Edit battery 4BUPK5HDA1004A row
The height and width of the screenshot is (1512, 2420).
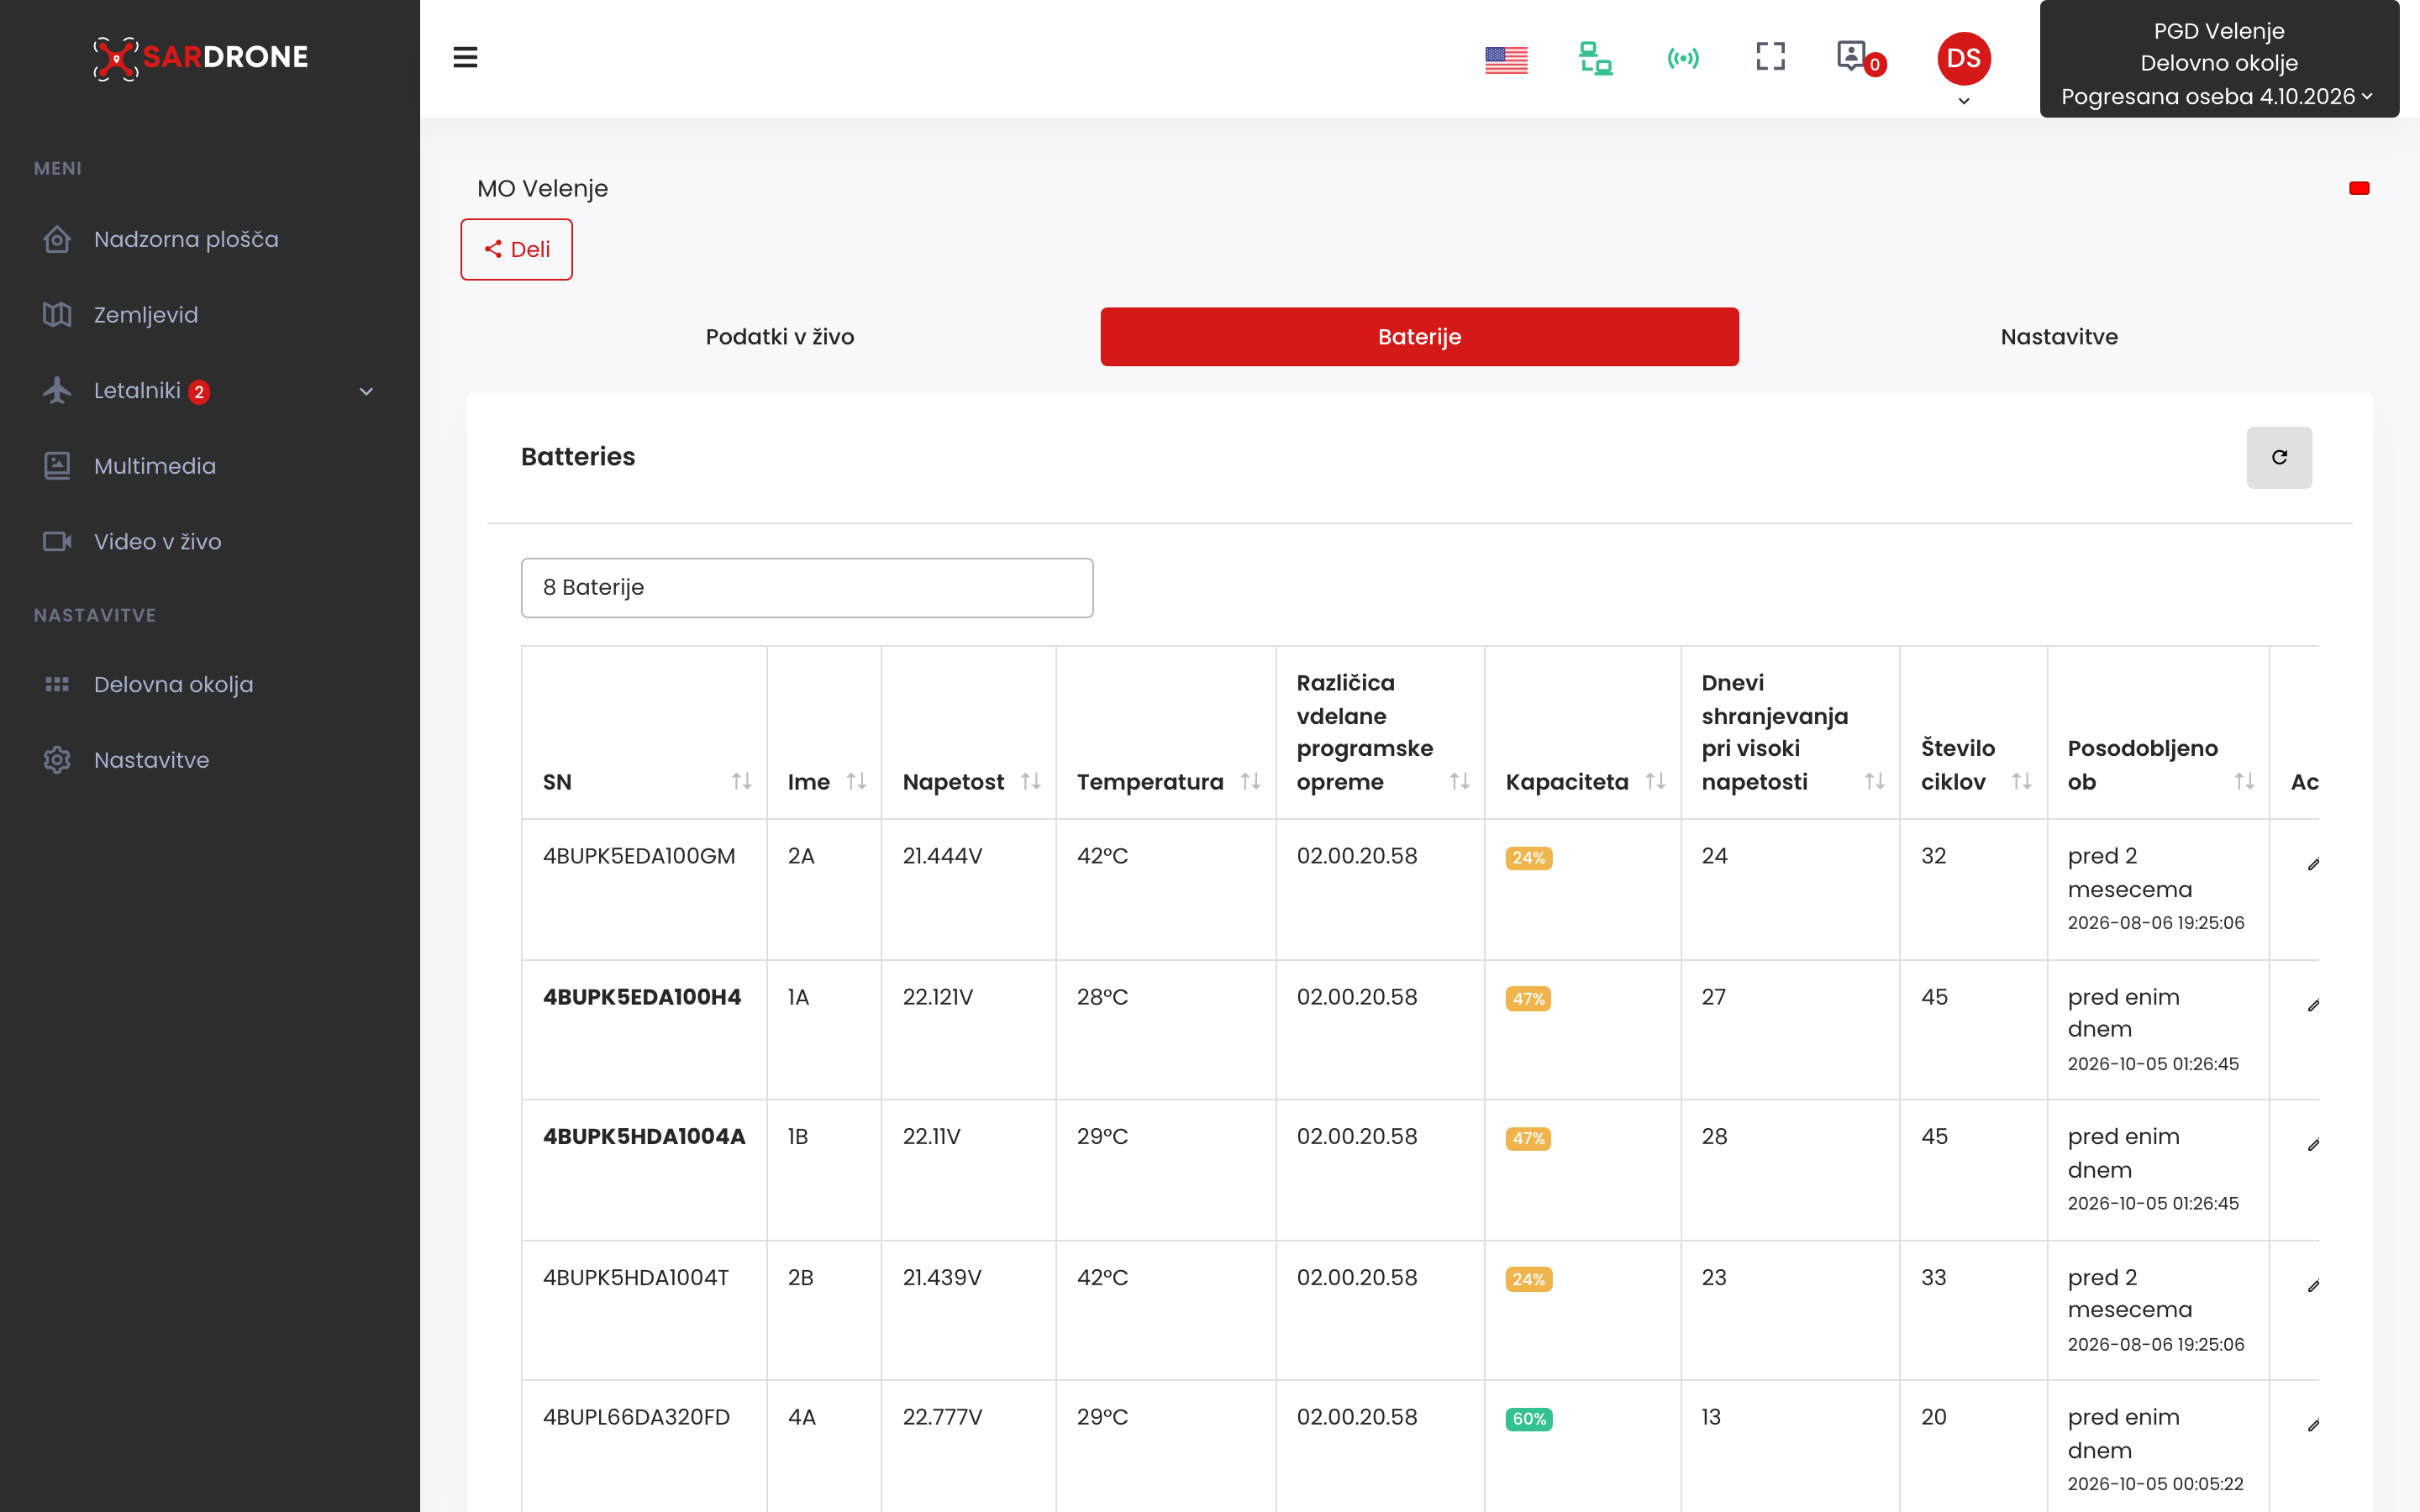tap(2313, 1145)
